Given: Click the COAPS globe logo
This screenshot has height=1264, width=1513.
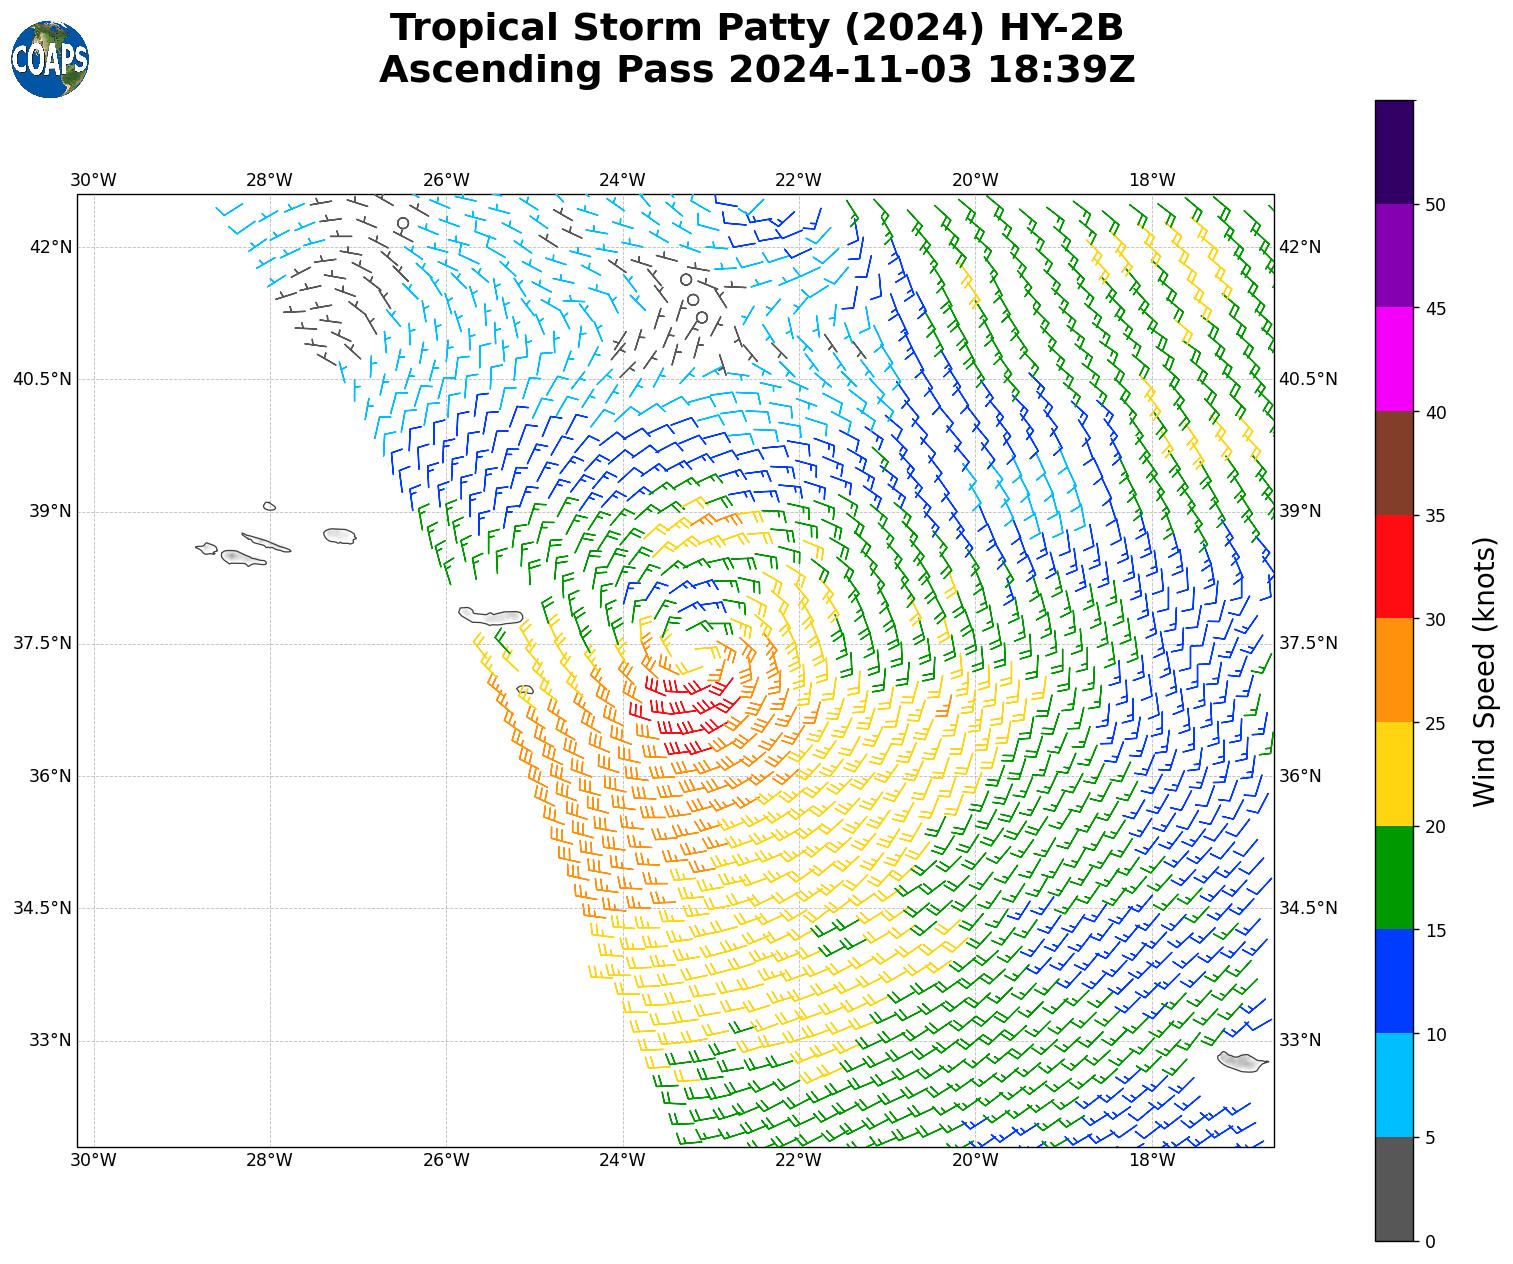Looking at the screenshot, I should 50,60.
